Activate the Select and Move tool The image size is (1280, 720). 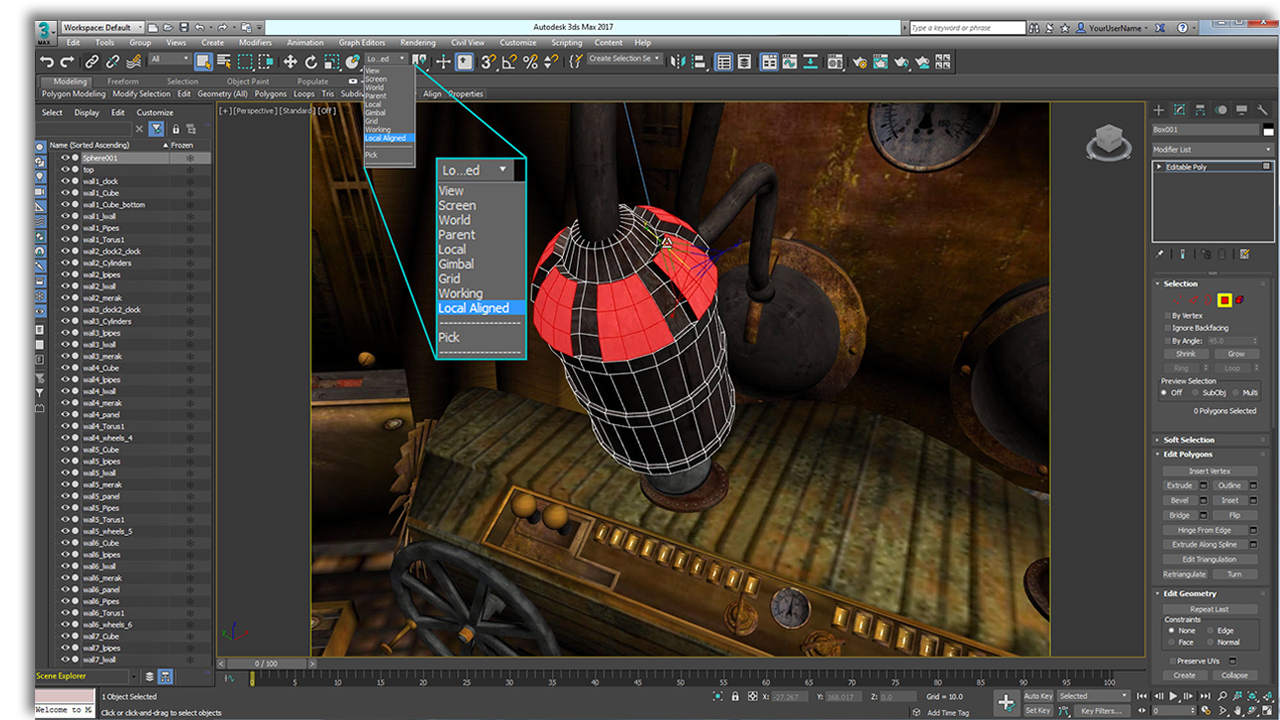tap(290, 62)
